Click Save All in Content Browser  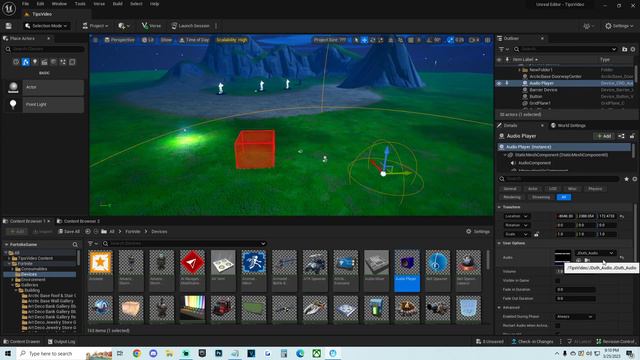pyautogui.click(x=69, y=231)
